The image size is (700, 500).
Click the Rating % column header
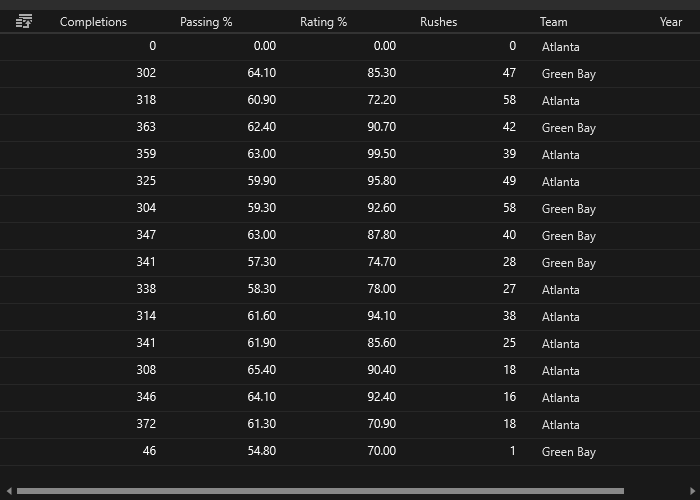pos(324,22)
